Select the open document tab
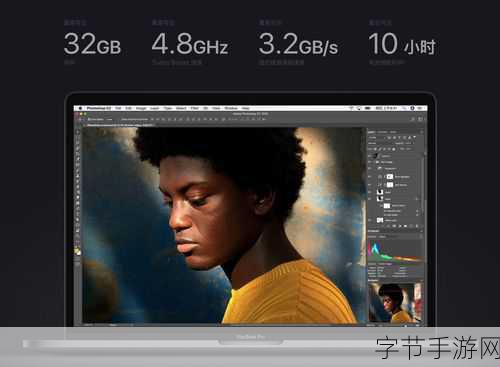The image size is (500, 367). point(120,125)
